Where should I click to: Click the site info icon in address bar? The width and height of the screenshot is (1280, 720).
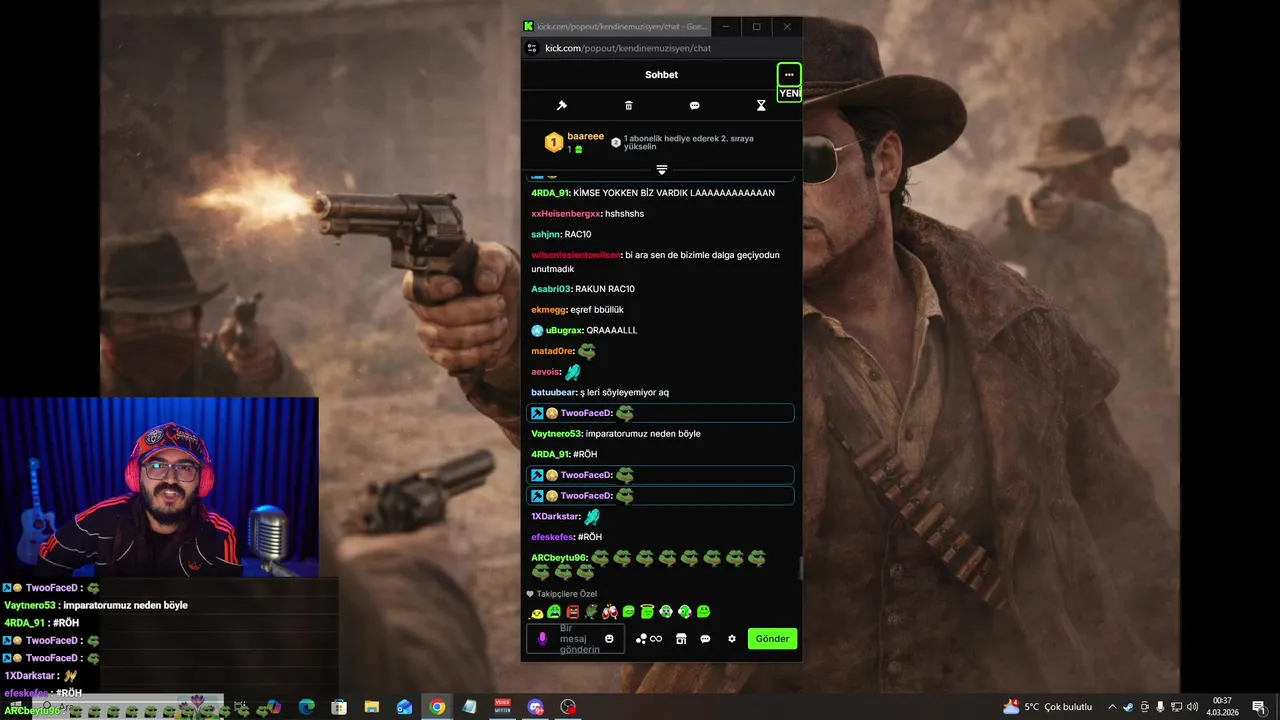[533, 48]
